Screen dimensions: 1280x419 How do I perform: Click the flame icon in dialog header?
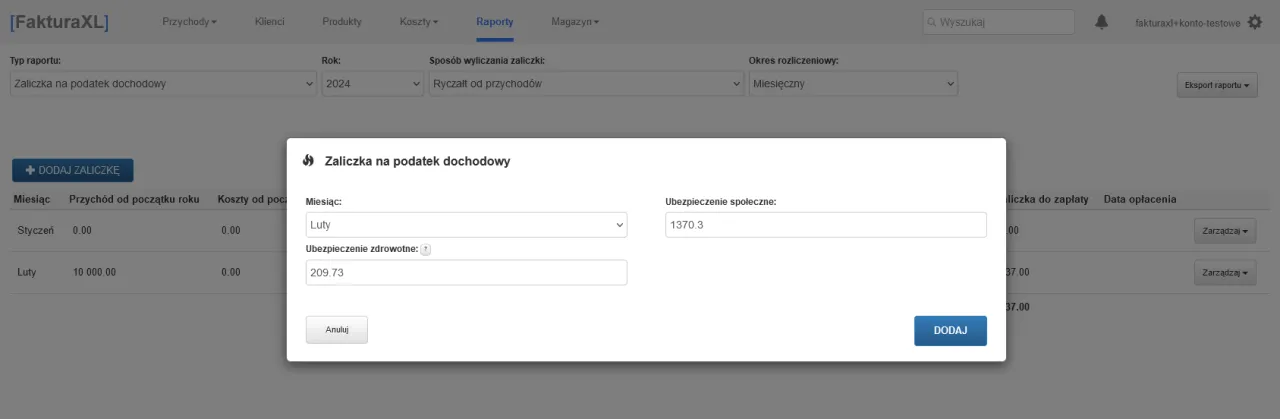(x=309, y=161)
